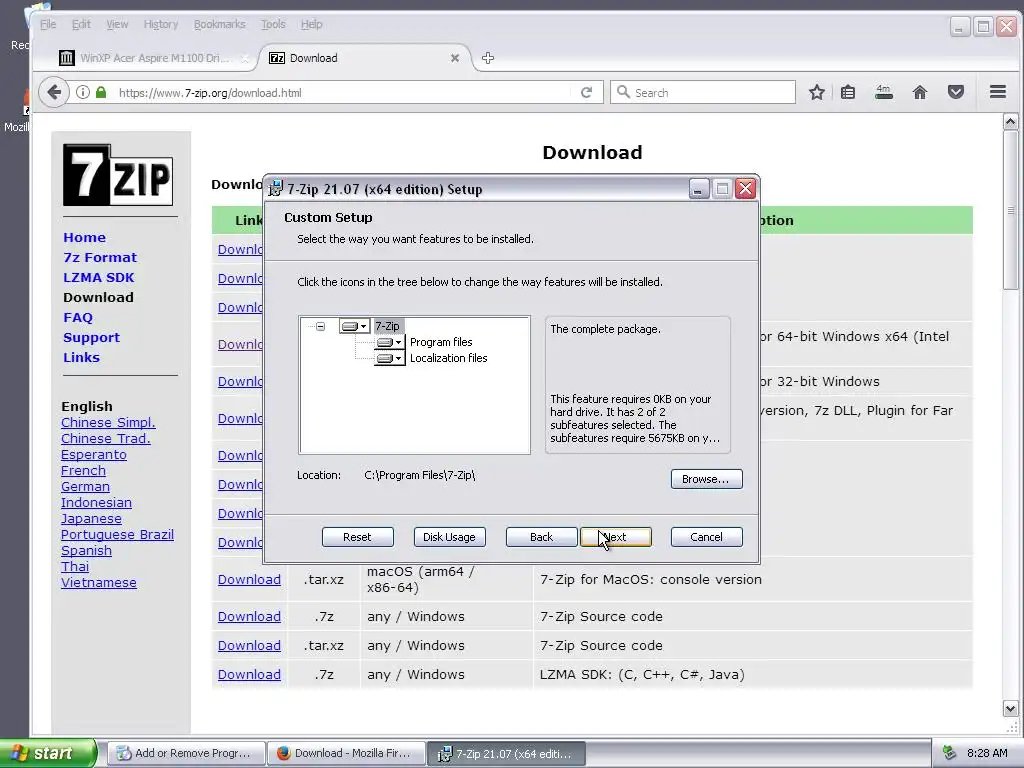
Task: Click the 7-Zip Setup title bar icon
Action: coord(276,189)
